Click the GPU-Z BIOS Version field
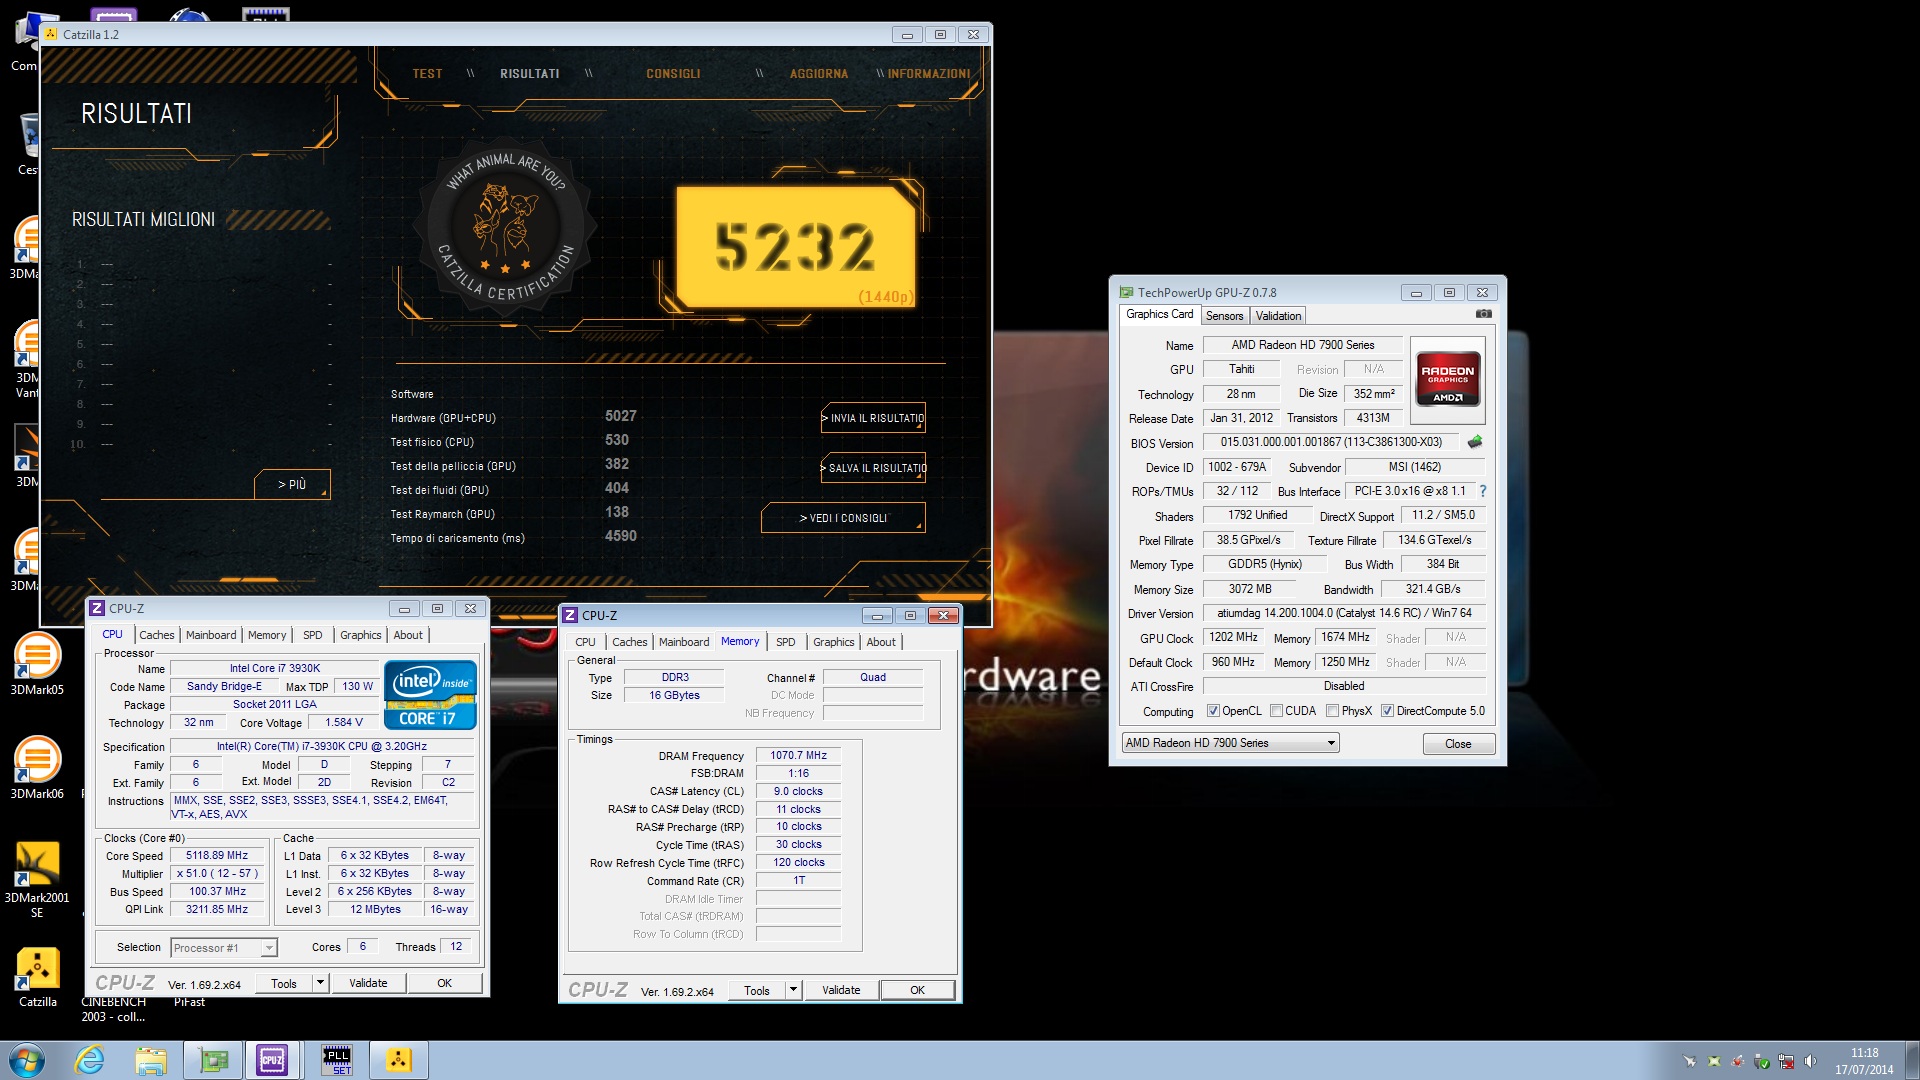The width and height of the screenshot is (1920, 1080). [x=1331, y=442]
